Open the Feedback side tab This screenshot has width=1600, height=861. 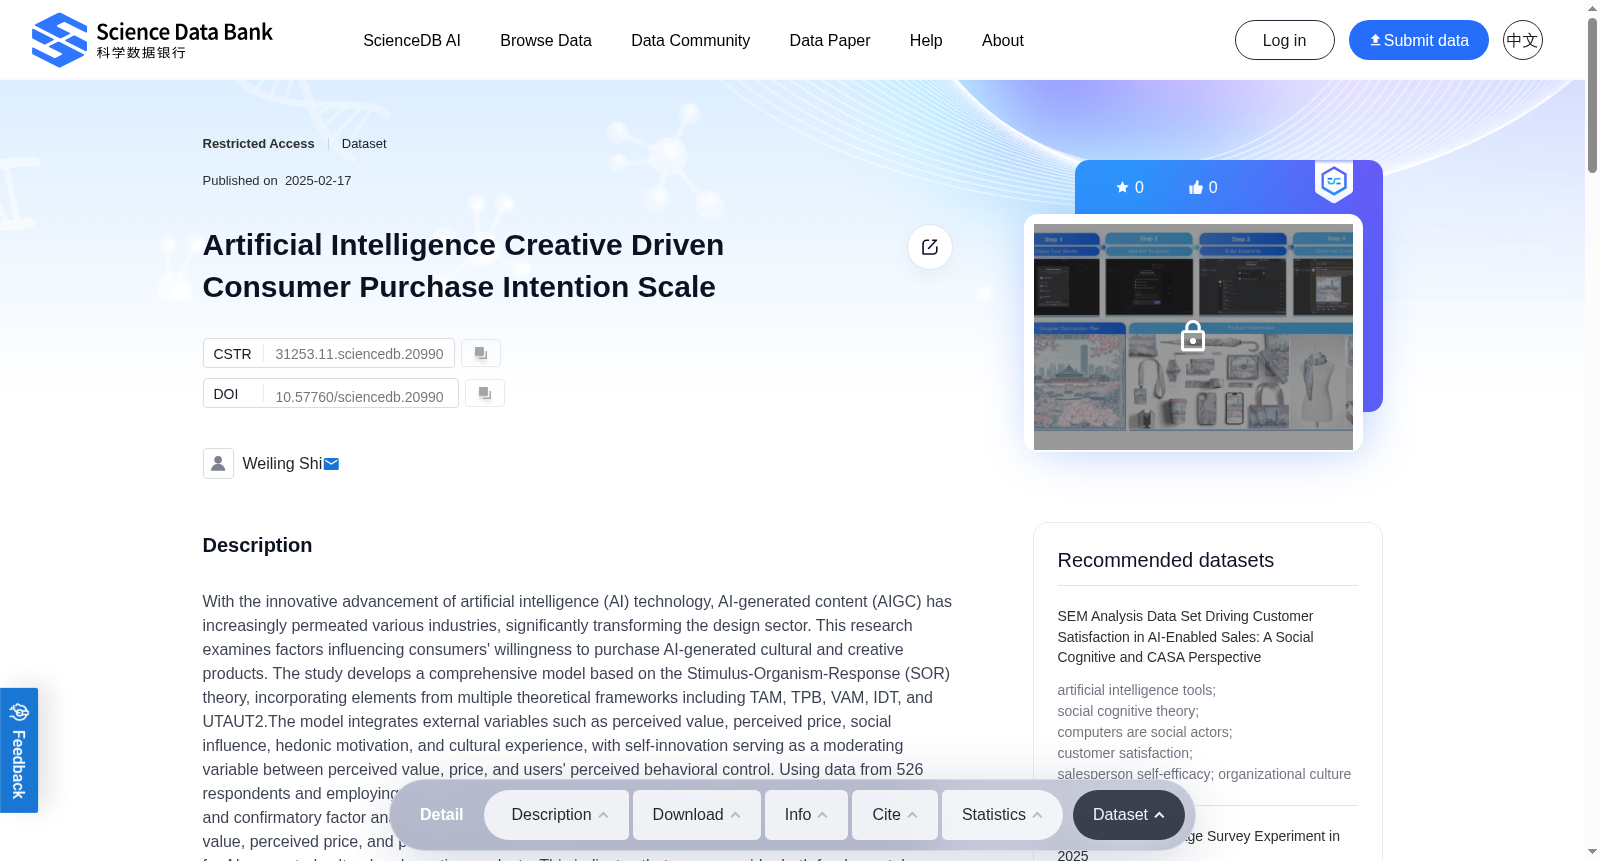19,750
